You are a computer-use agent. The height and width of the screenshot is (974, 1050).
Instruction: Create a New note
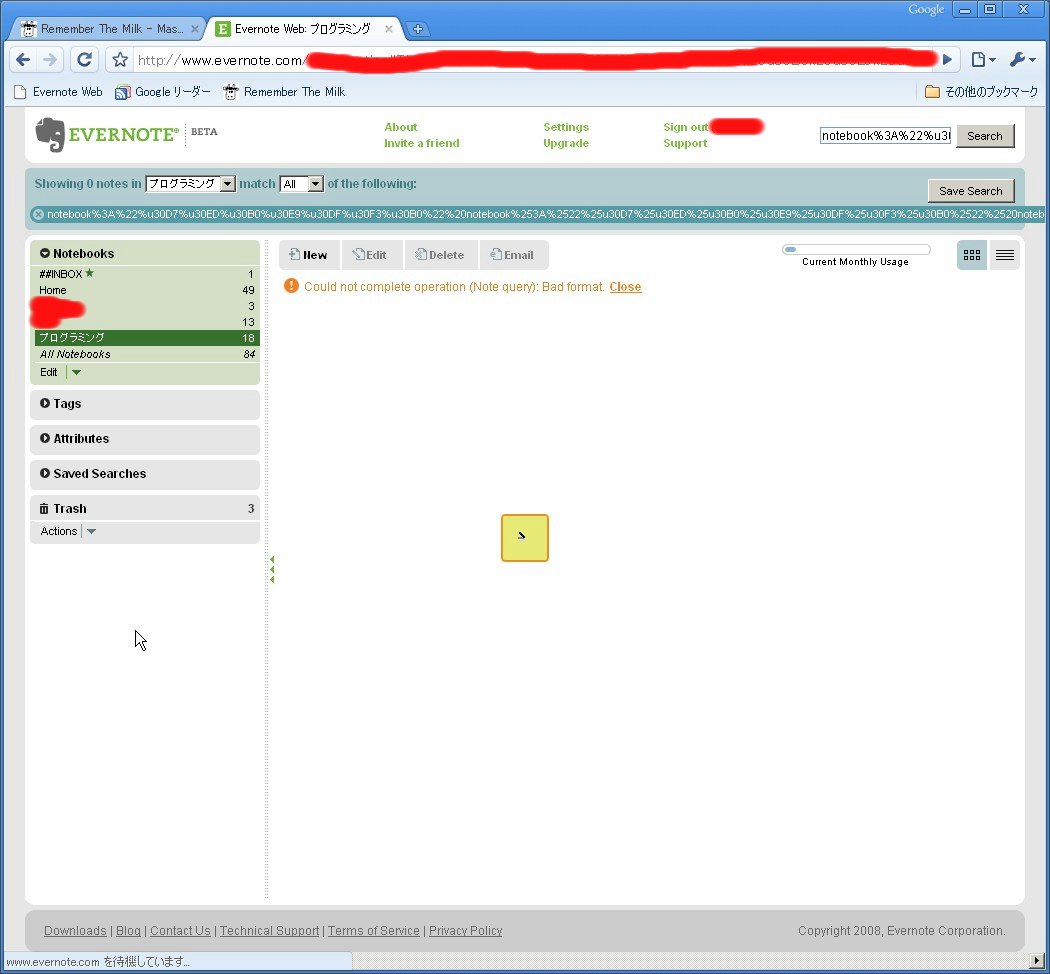tap(309, 254)
